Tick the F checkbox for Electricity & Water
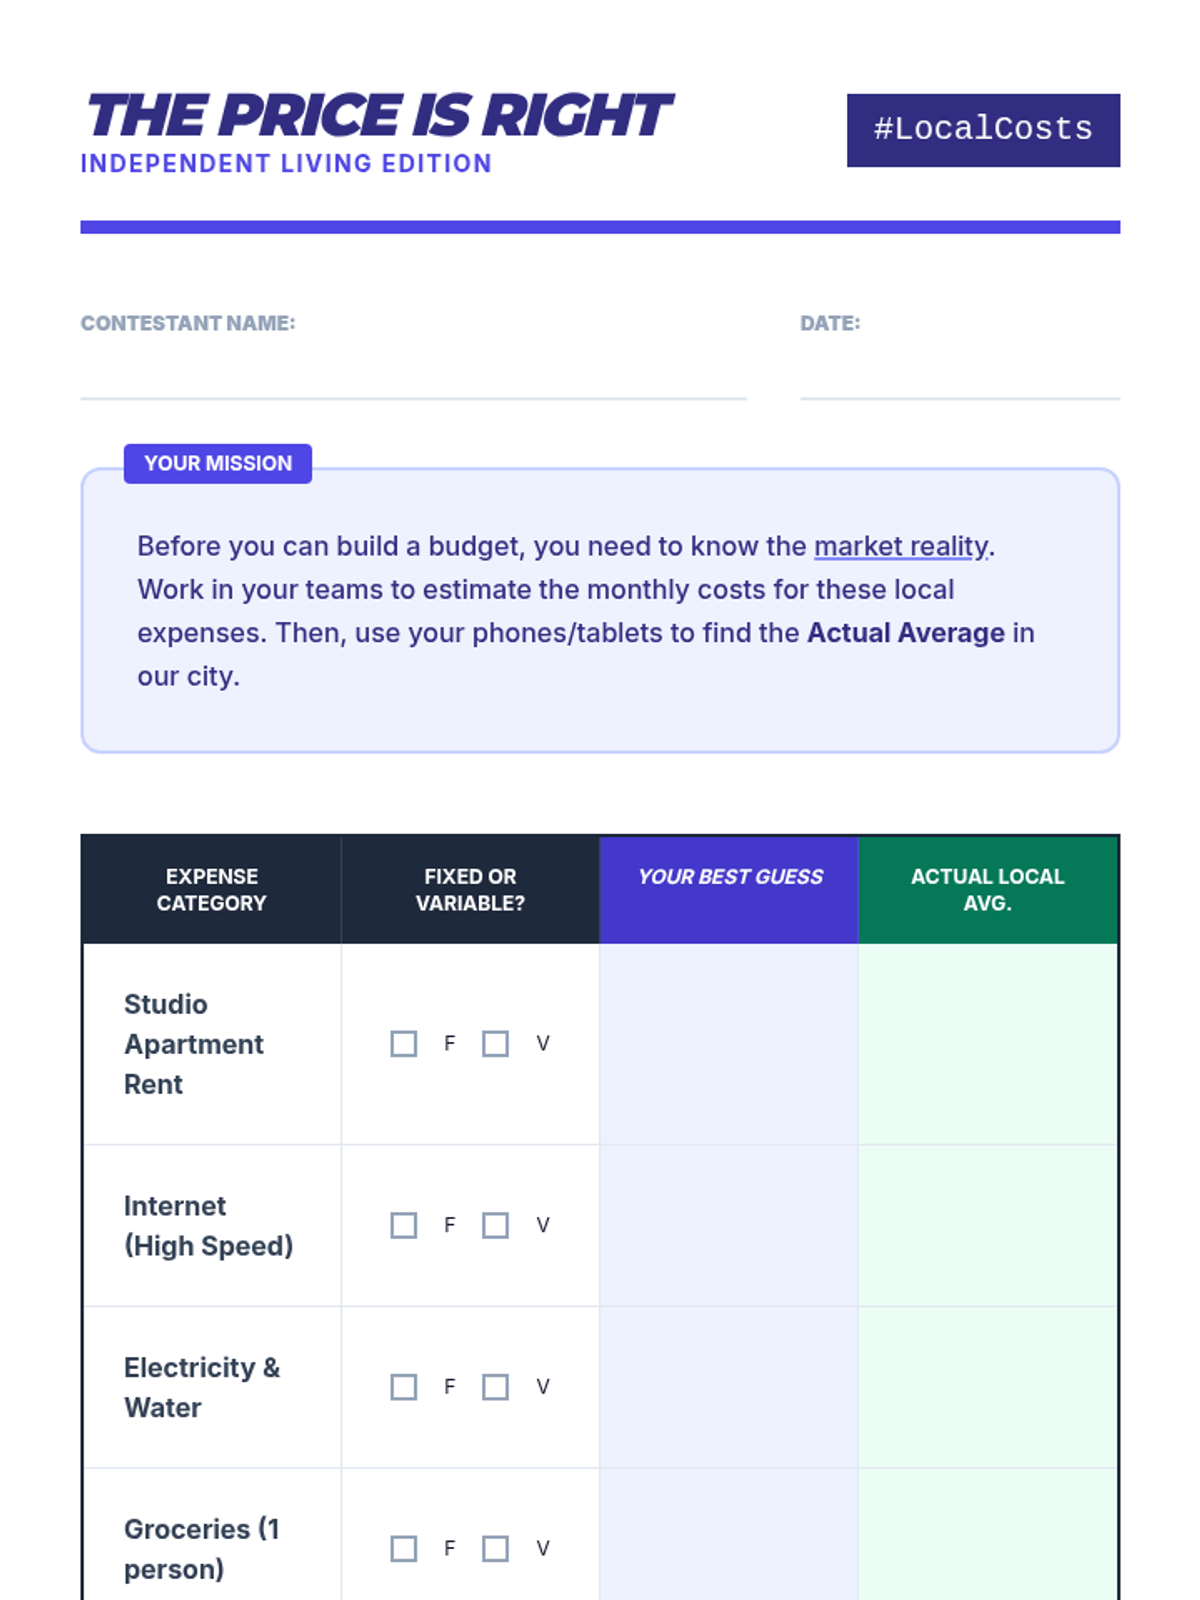Viewport: 1200px width, 1600px height. [x=403, y=1387]
